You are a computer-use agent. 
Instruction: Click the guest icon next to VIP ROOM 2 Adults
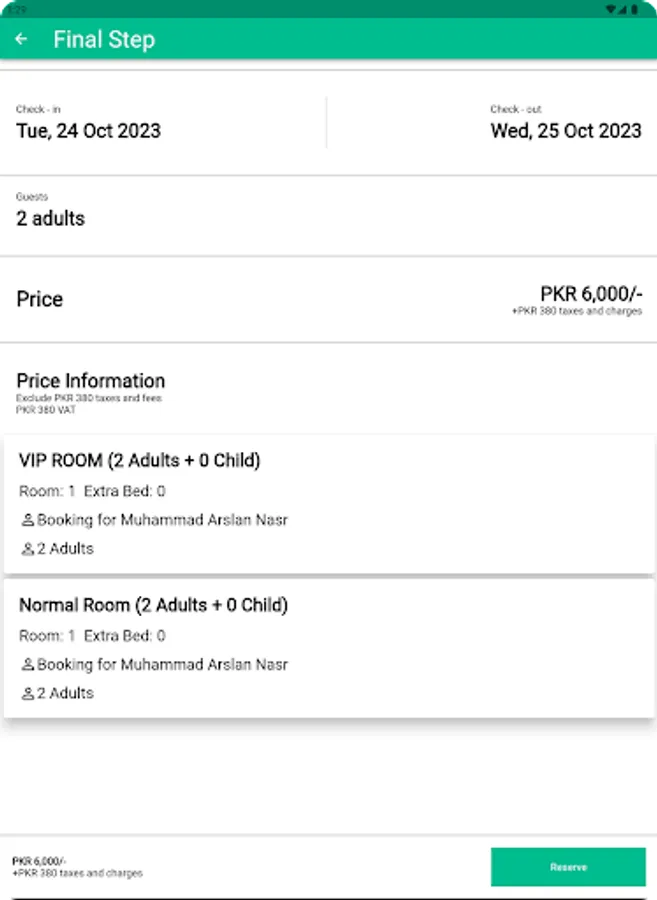tap(27, 548)
